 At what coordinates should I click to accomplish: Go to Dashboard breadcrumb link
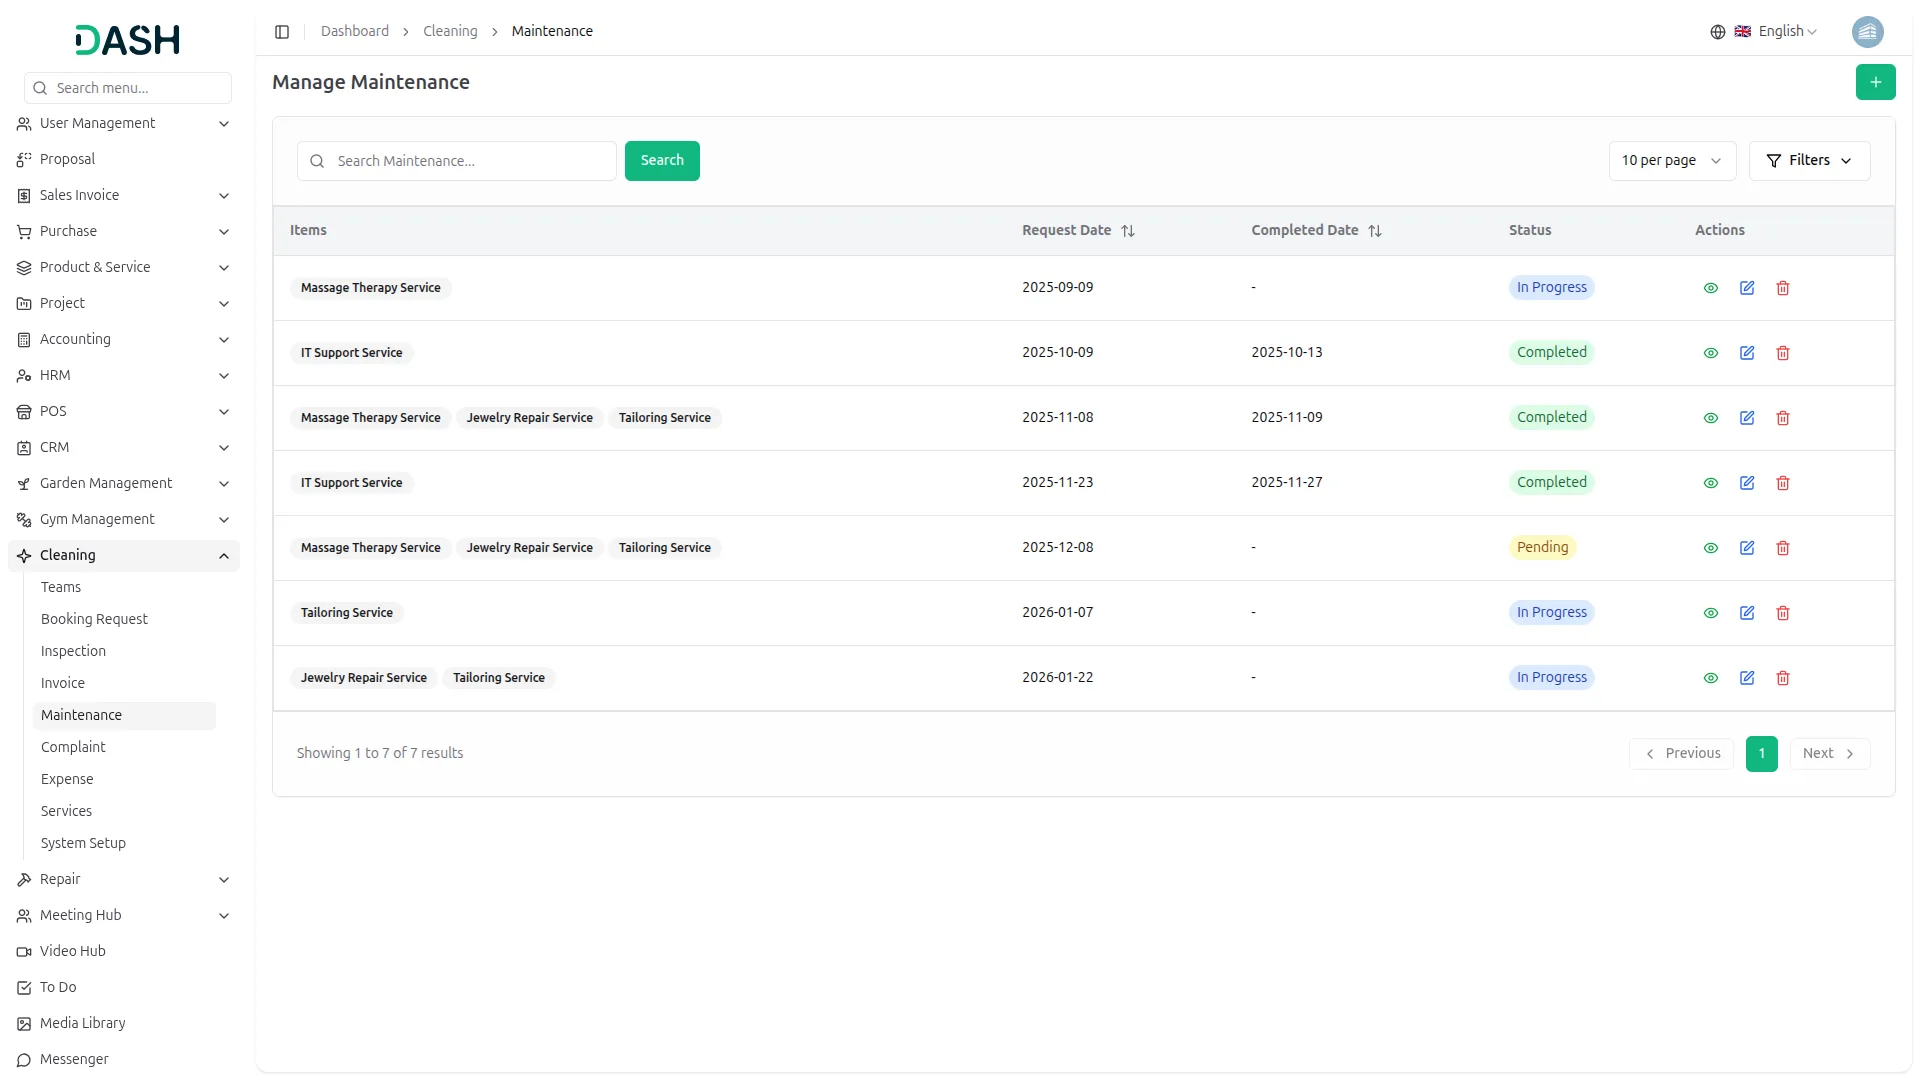coord(354,32)
